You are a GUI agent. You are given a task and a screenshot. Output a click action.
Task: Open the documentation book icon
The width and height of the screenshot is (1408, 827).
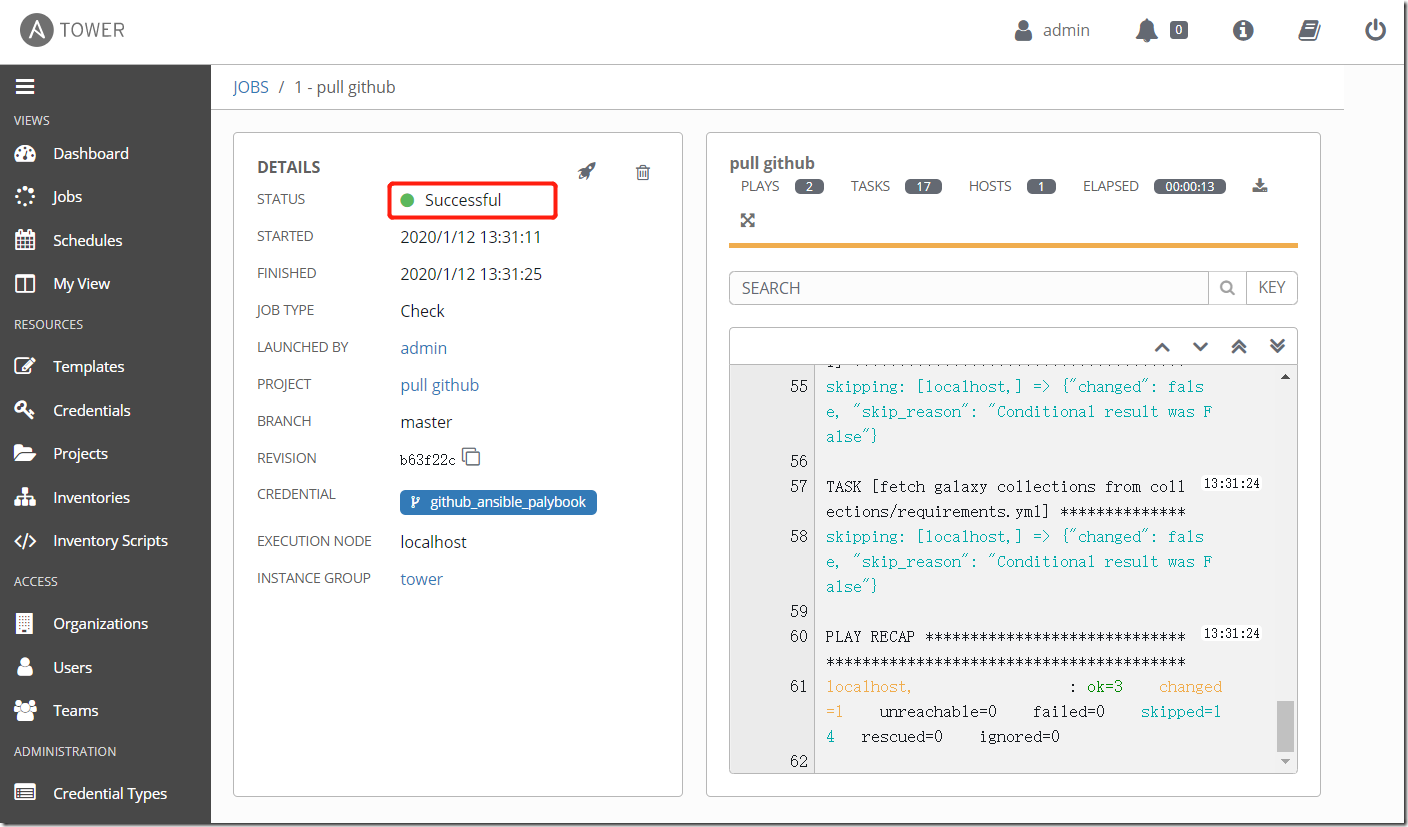(1309, 30)
